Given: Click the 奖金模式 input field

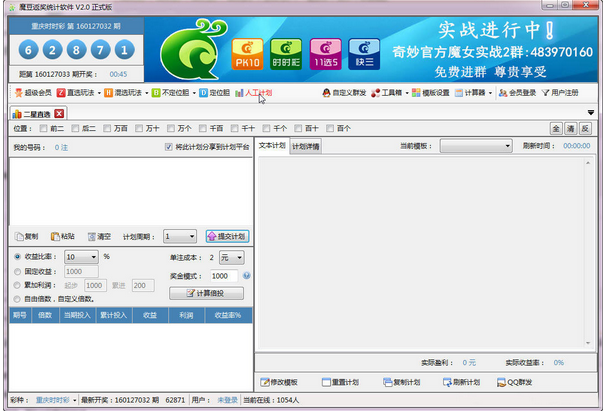Looking at the screenshot, I should click(x=222, y=275).
